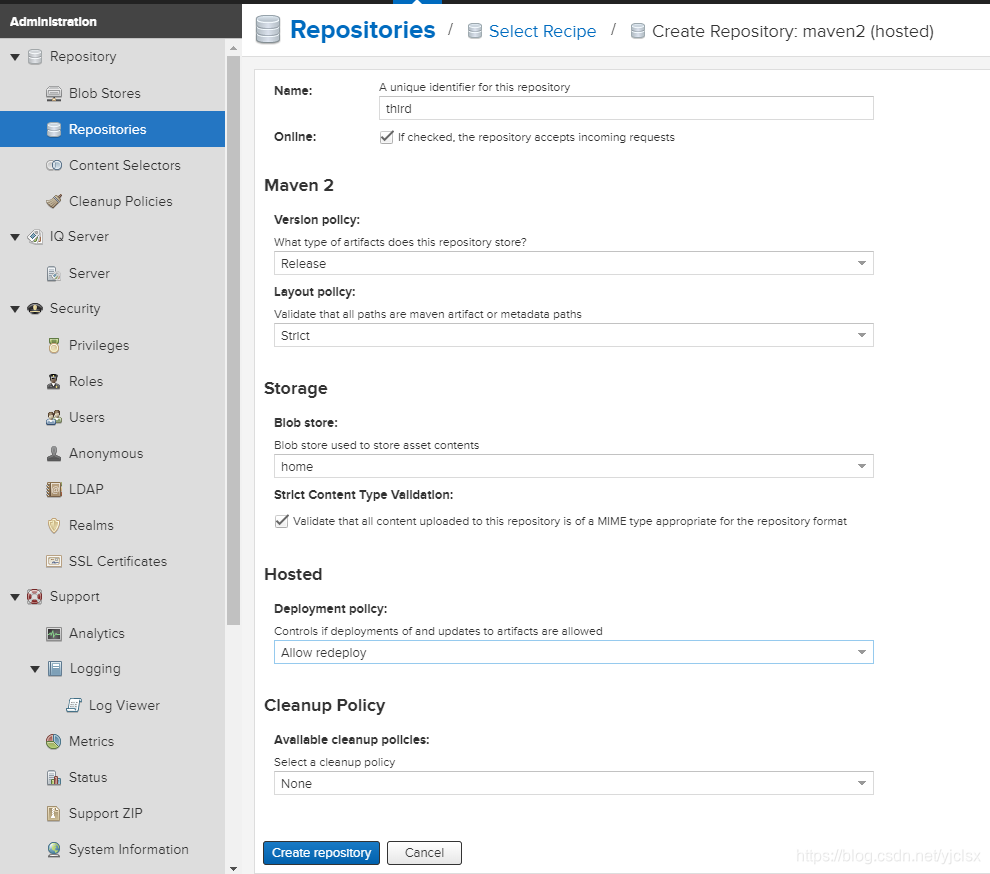Click the repository Name input field

click(626, 108)
